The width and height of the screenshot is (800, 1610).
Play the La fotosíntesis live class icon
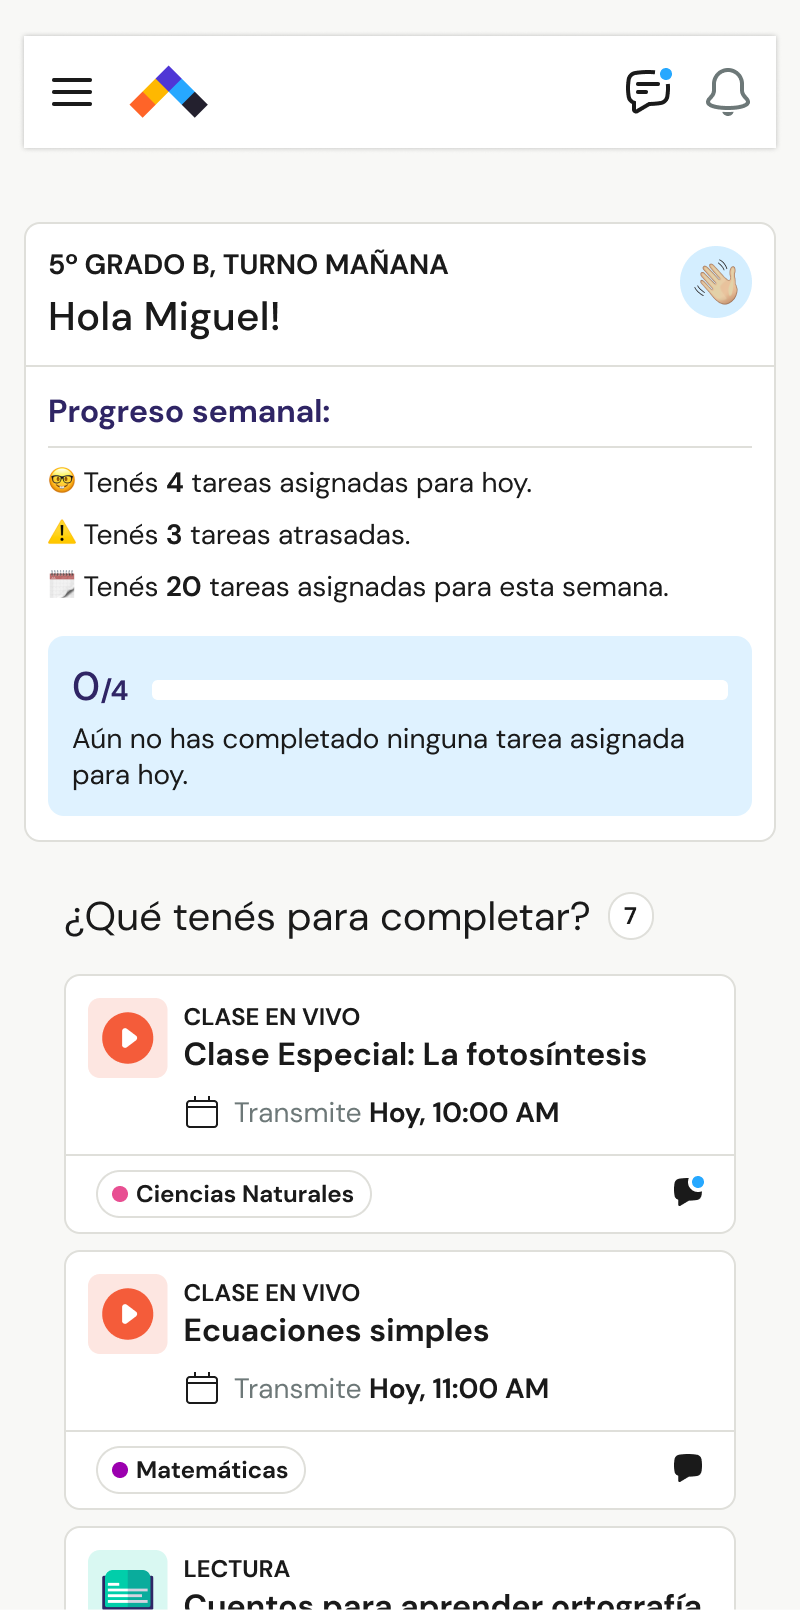(128, 1038)
